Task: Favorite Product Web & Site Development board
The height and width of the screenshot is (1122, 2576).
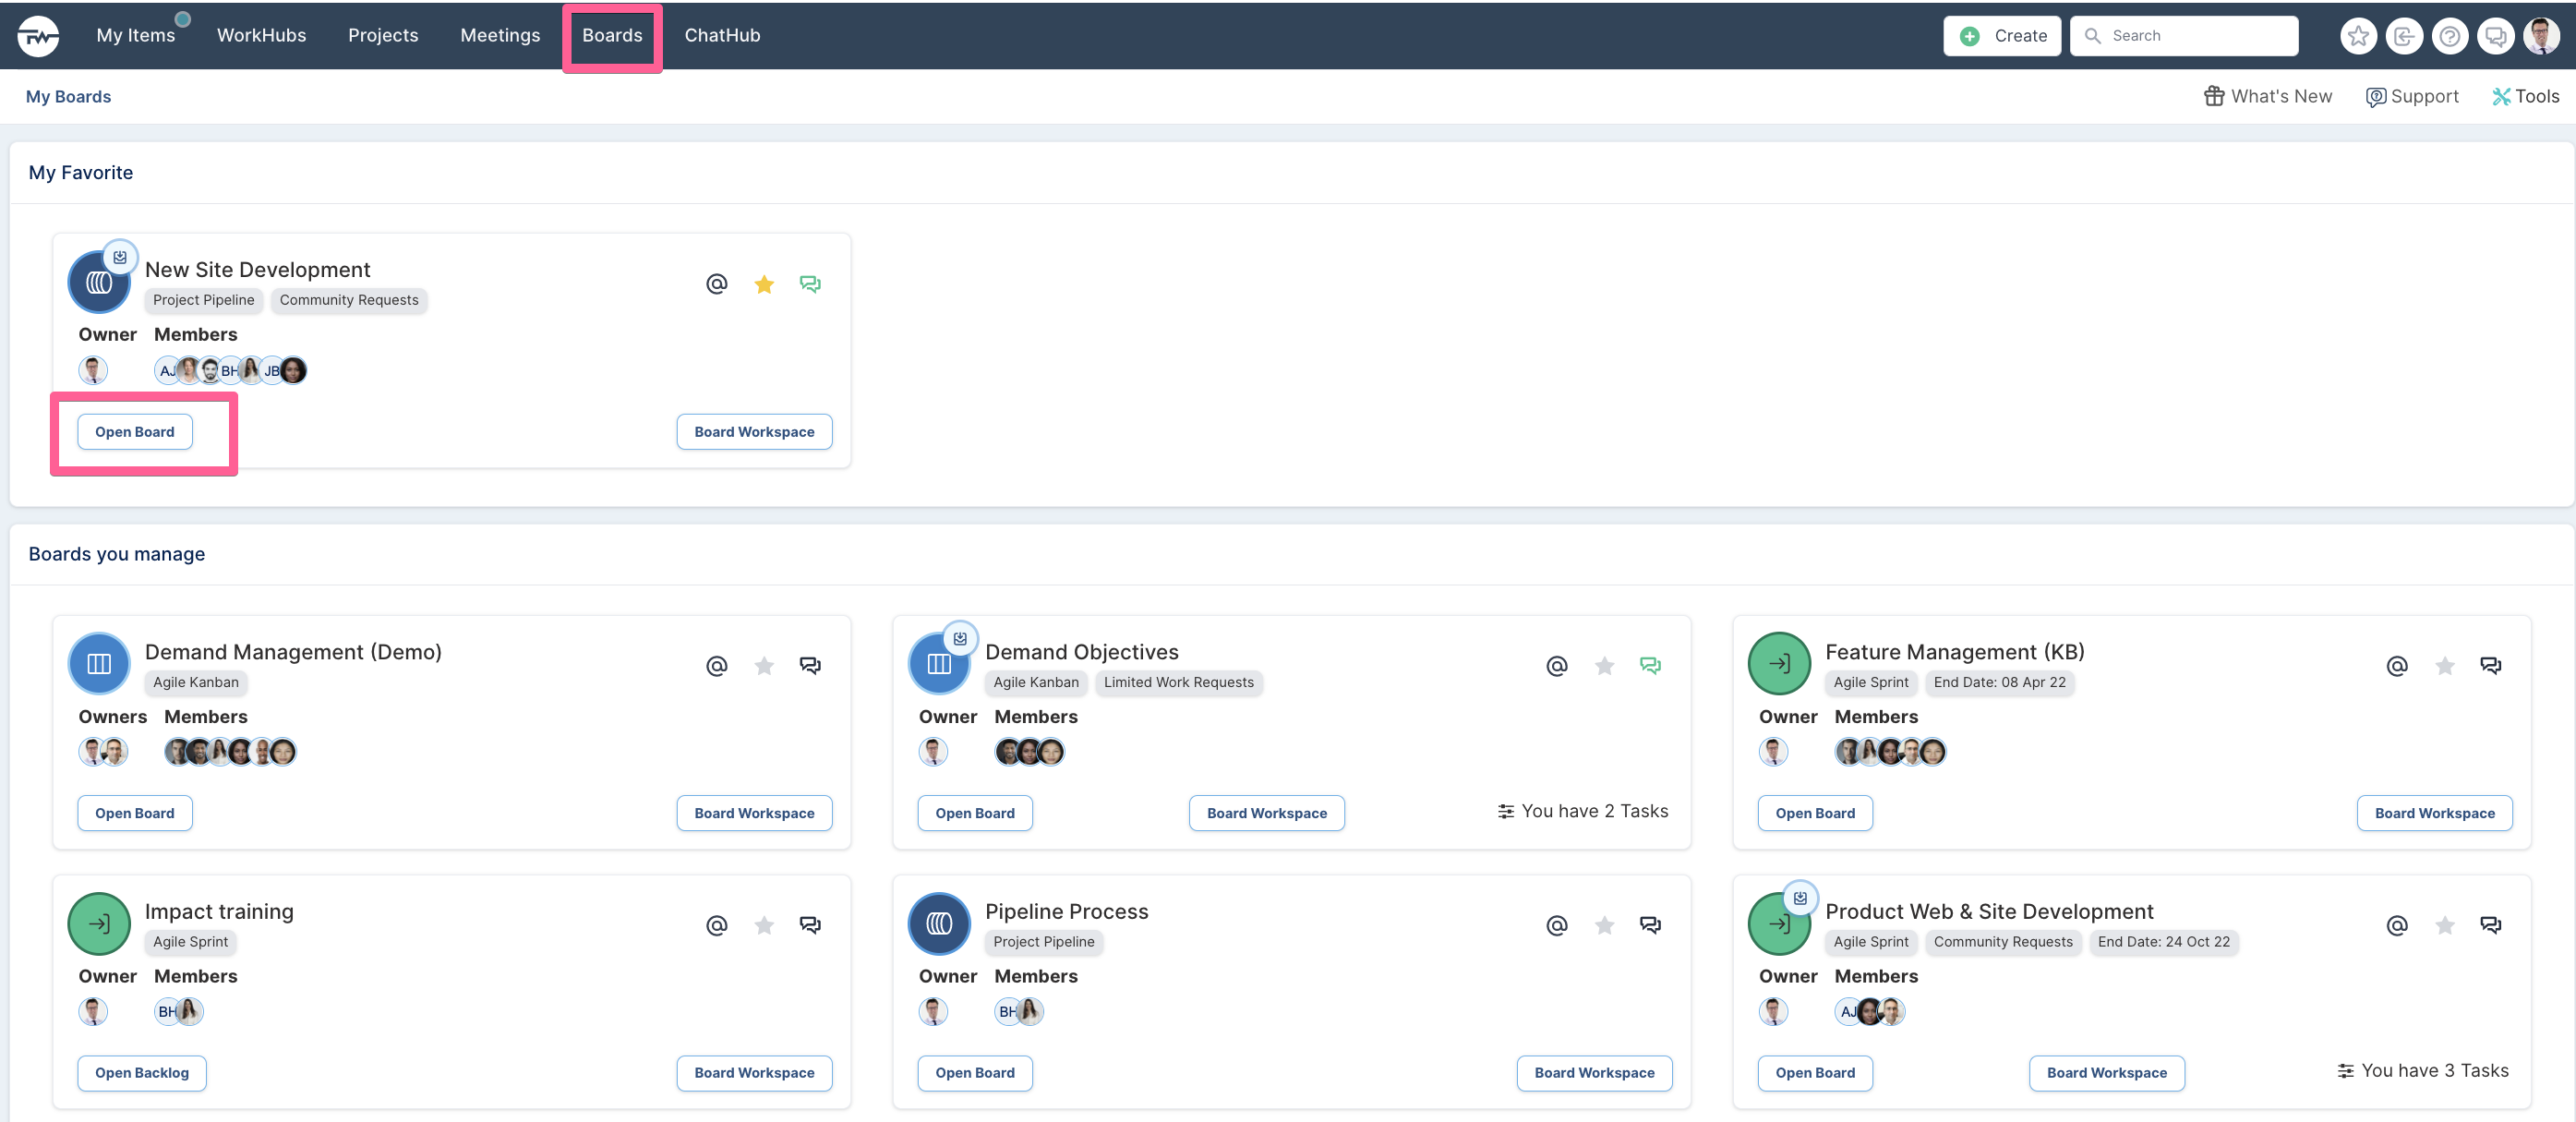Action: coord(2444,926)
